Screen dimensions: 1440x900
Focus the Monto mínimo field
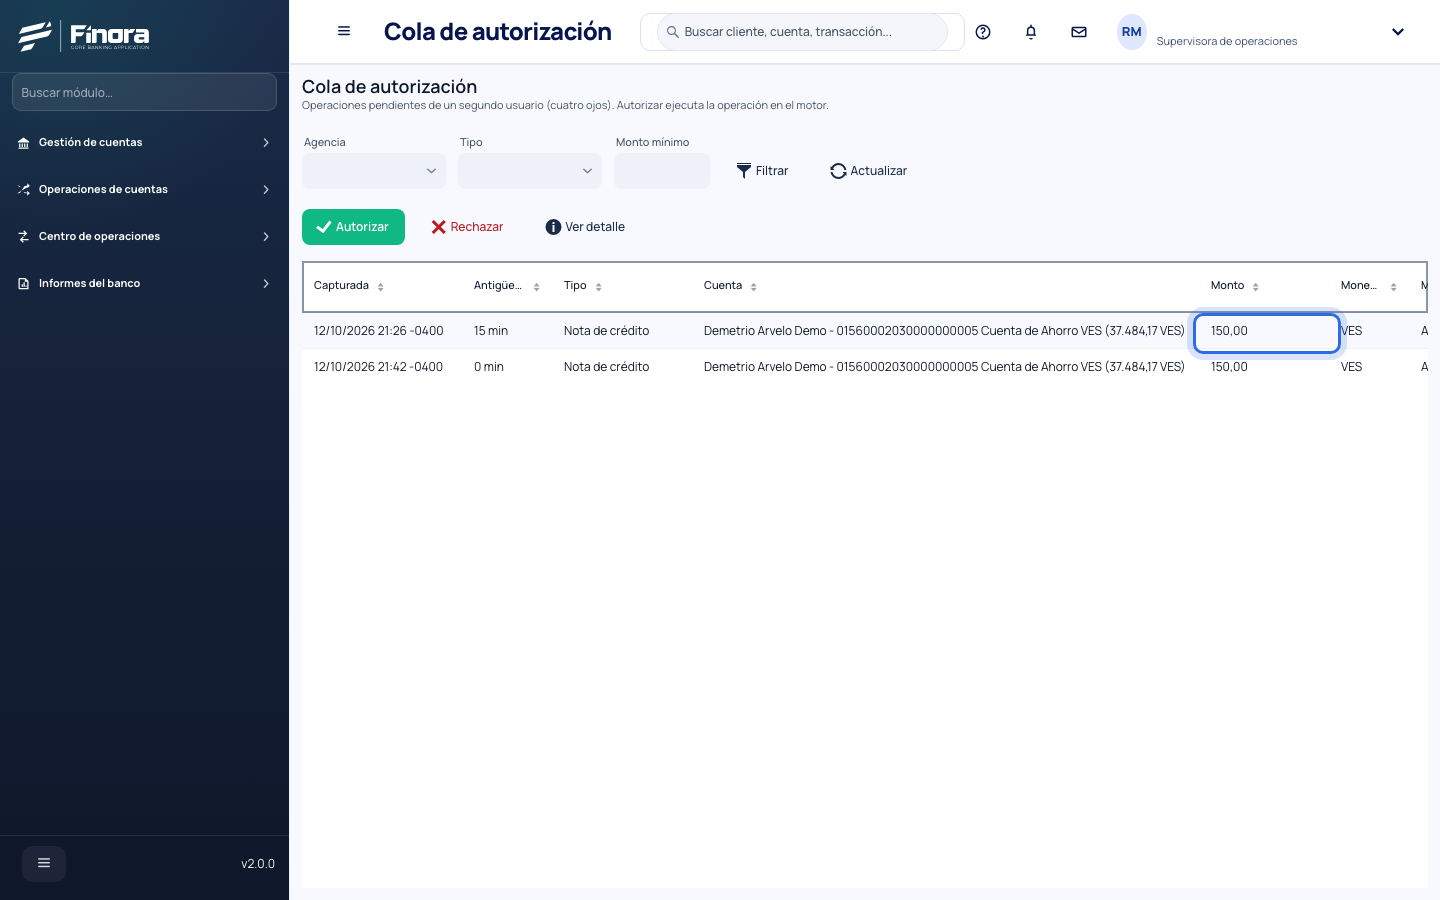662,171
